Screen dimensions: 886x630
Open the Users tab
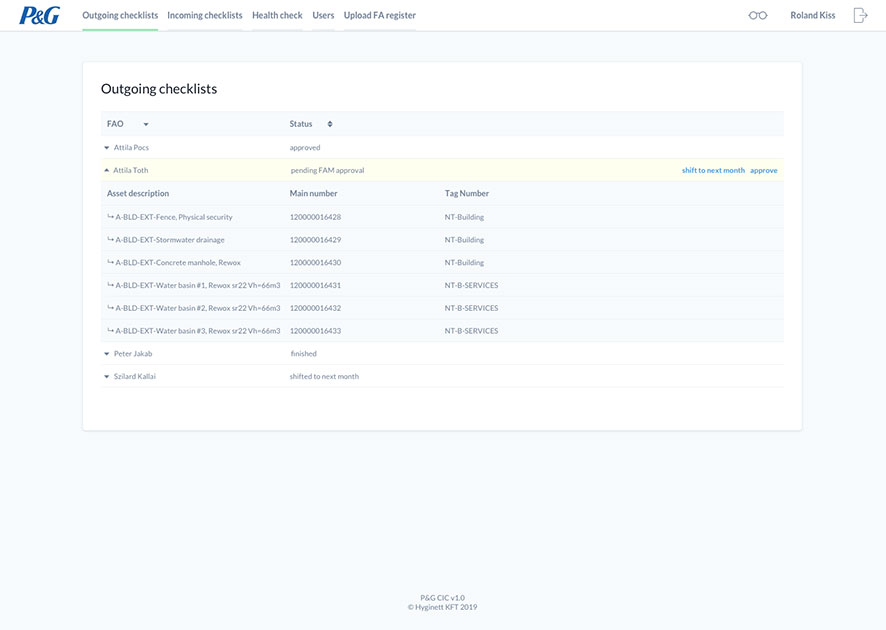323,15
